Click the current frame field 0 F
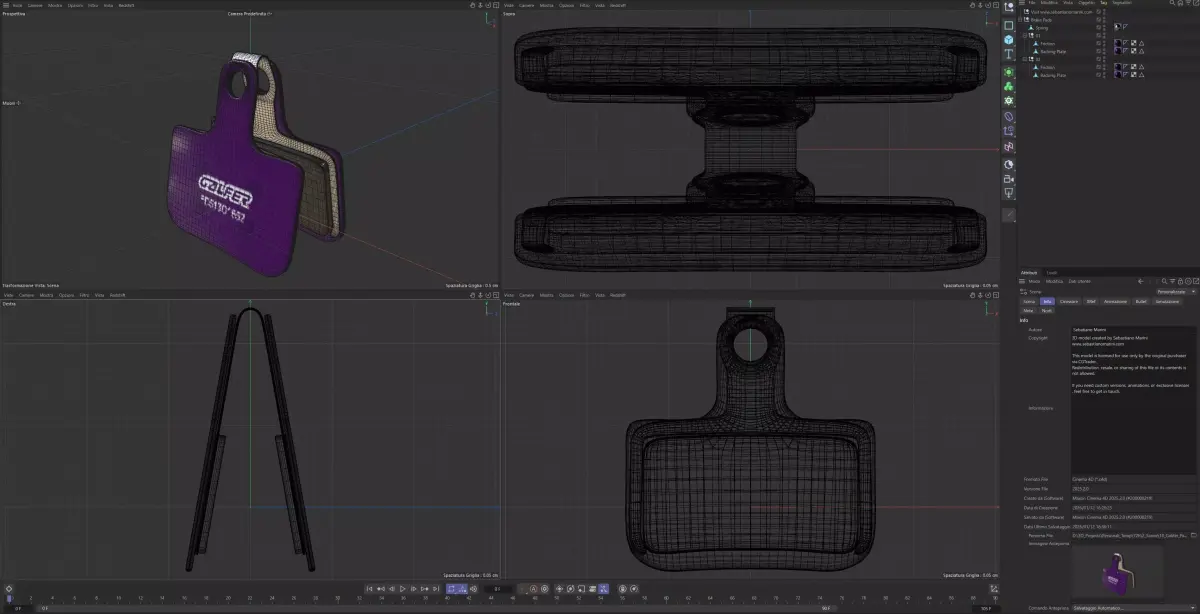1200x614 pixels. click(498, 589)
